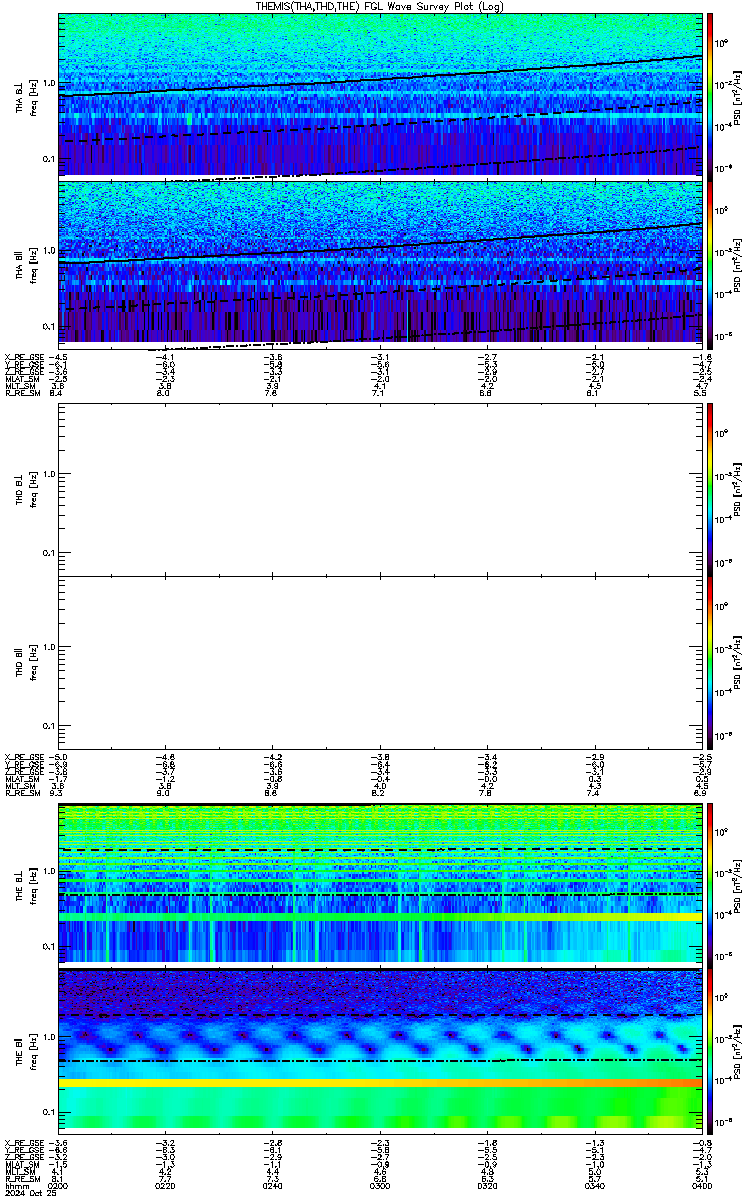
Task: Click the '0220' time tick label
Action: [x=166, y=1186]
